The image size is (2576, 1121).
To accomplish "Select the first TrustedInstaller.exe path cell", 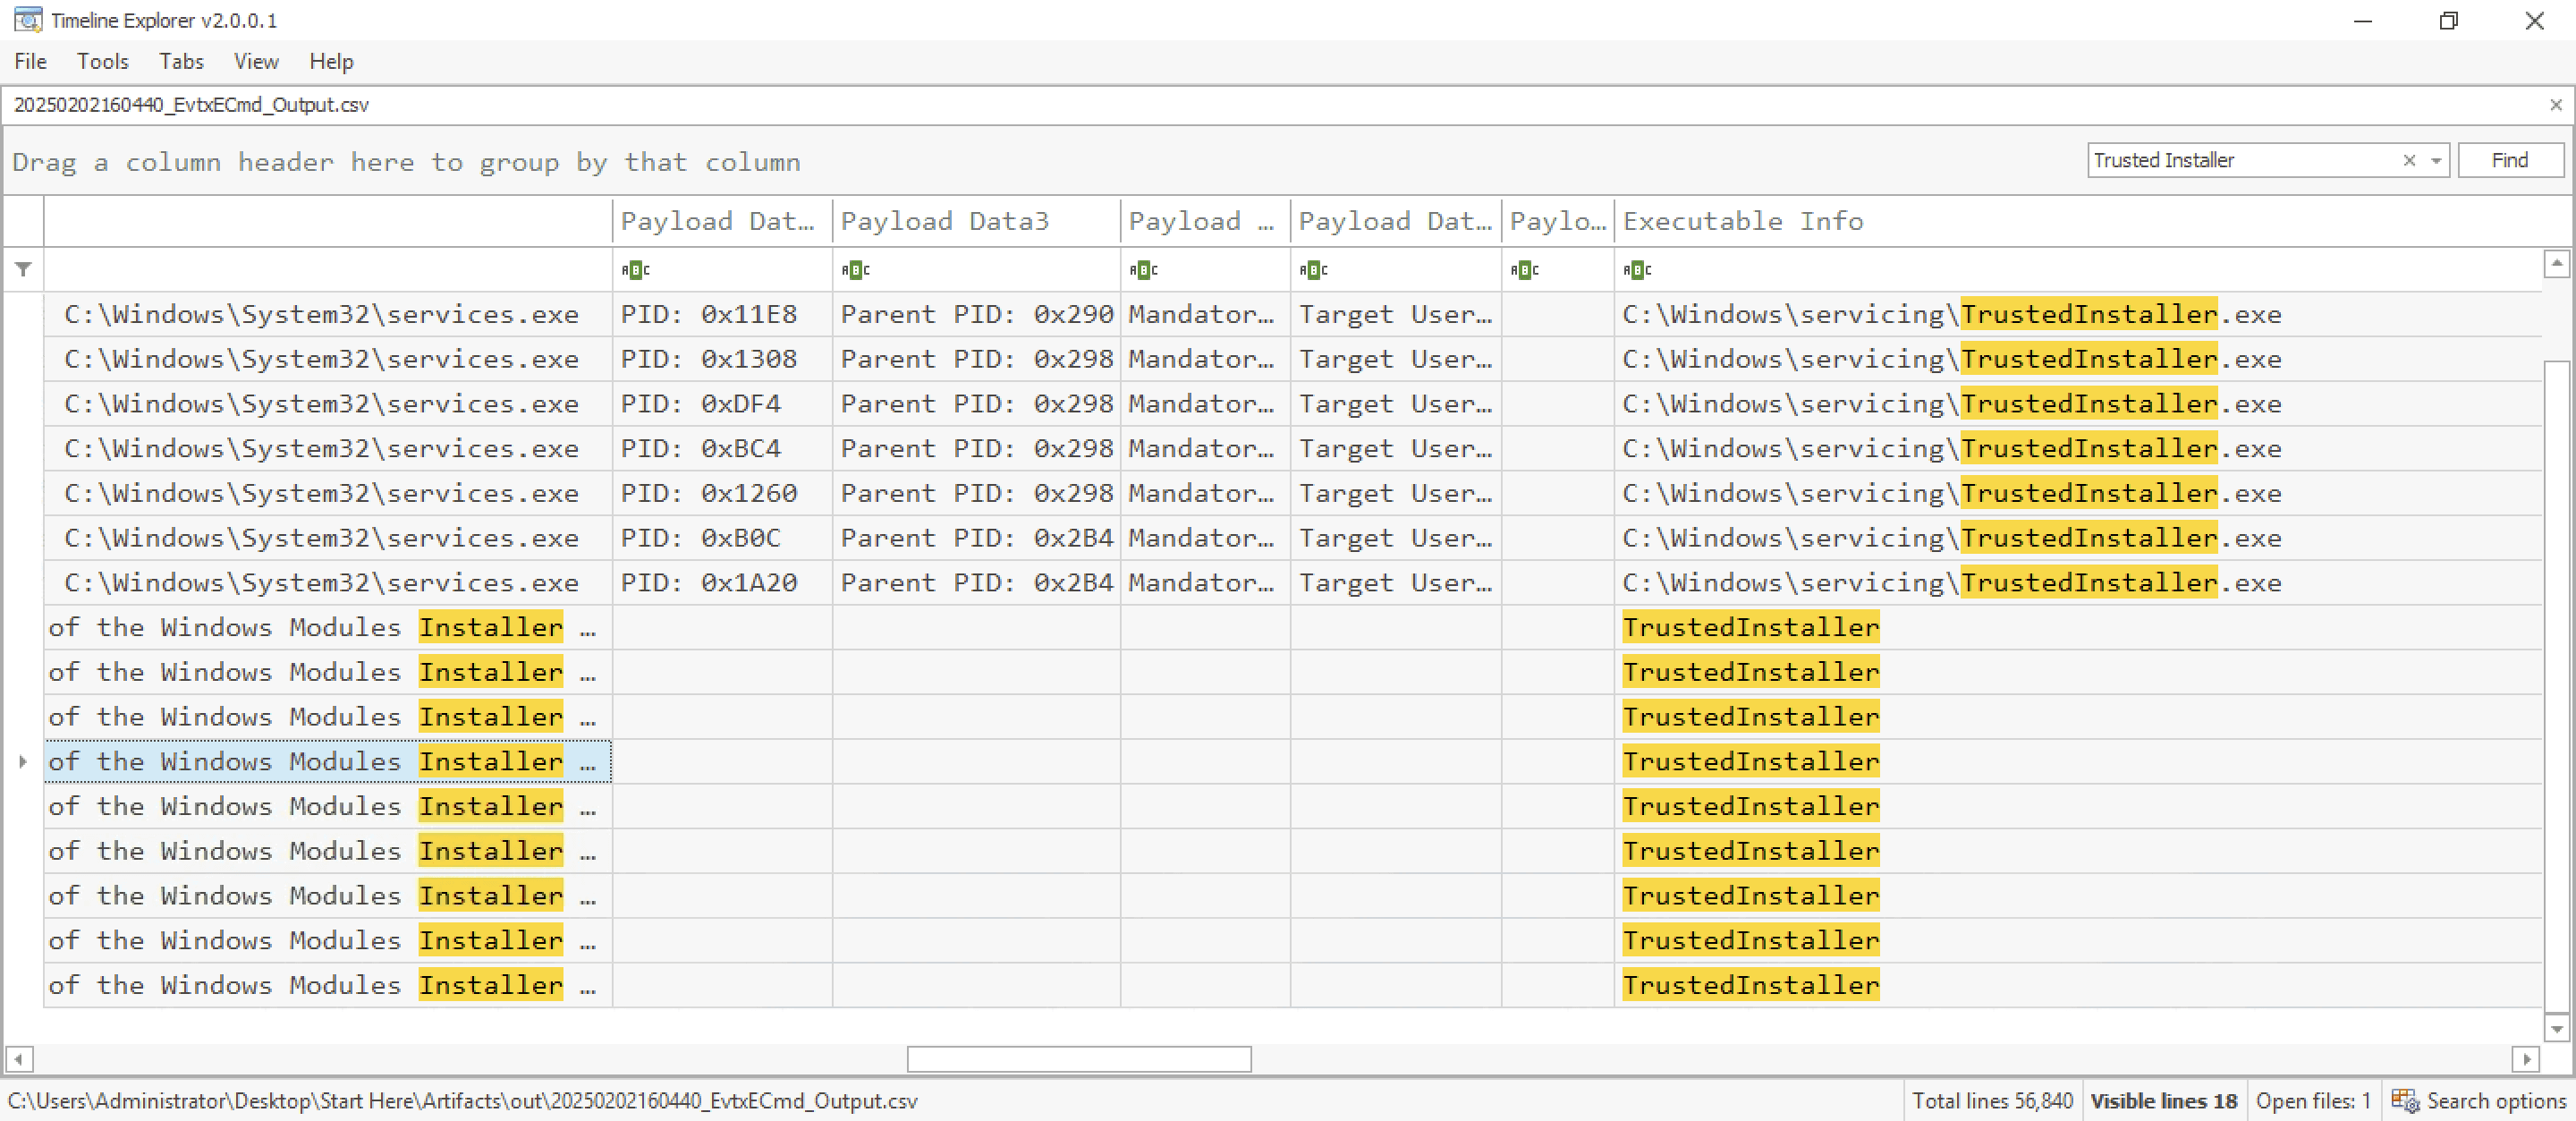I will (2078, 315).
